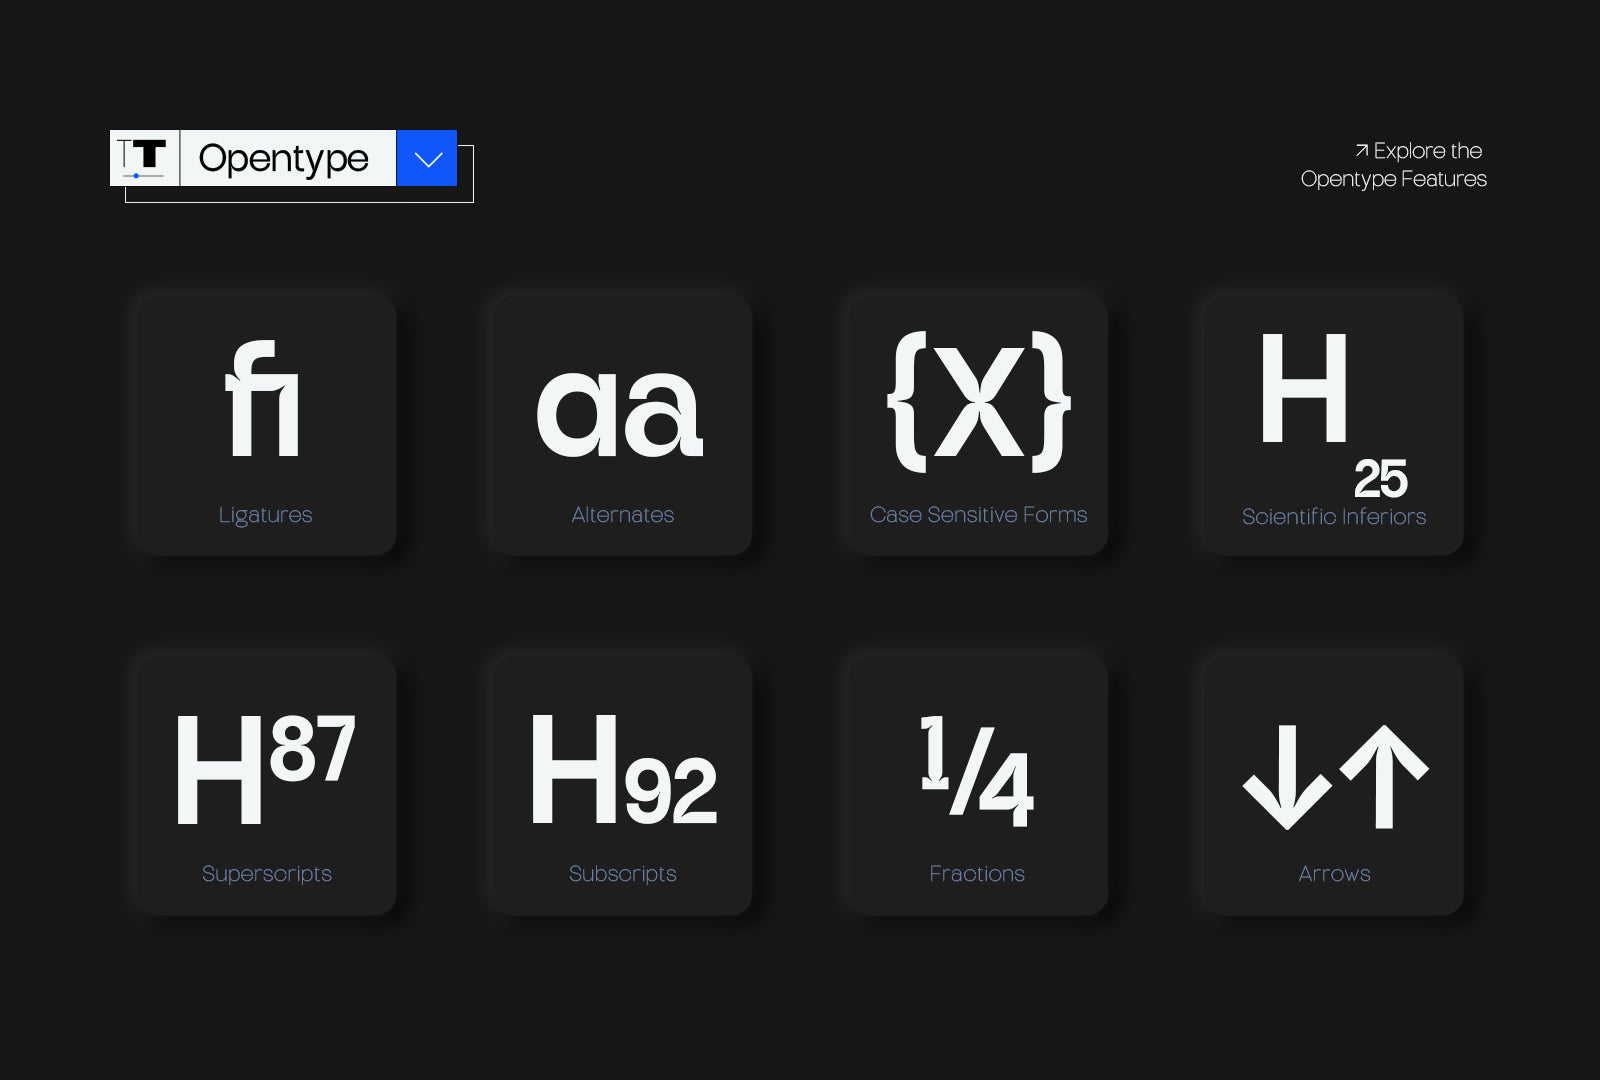Click the Ligatures label
1600x1080 pixels.
tap(266, 515)
